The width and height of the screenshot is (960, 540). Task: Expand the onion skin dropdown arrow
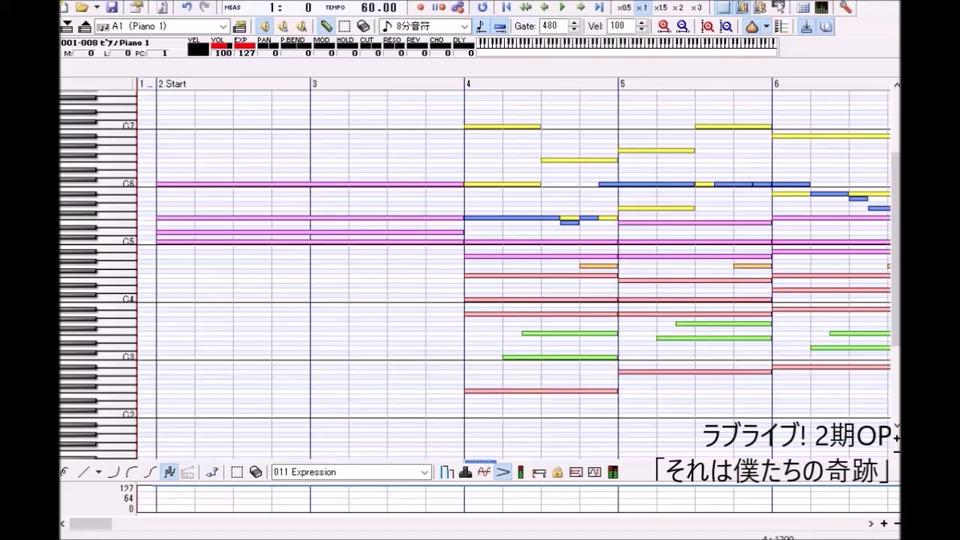[766, 26]
